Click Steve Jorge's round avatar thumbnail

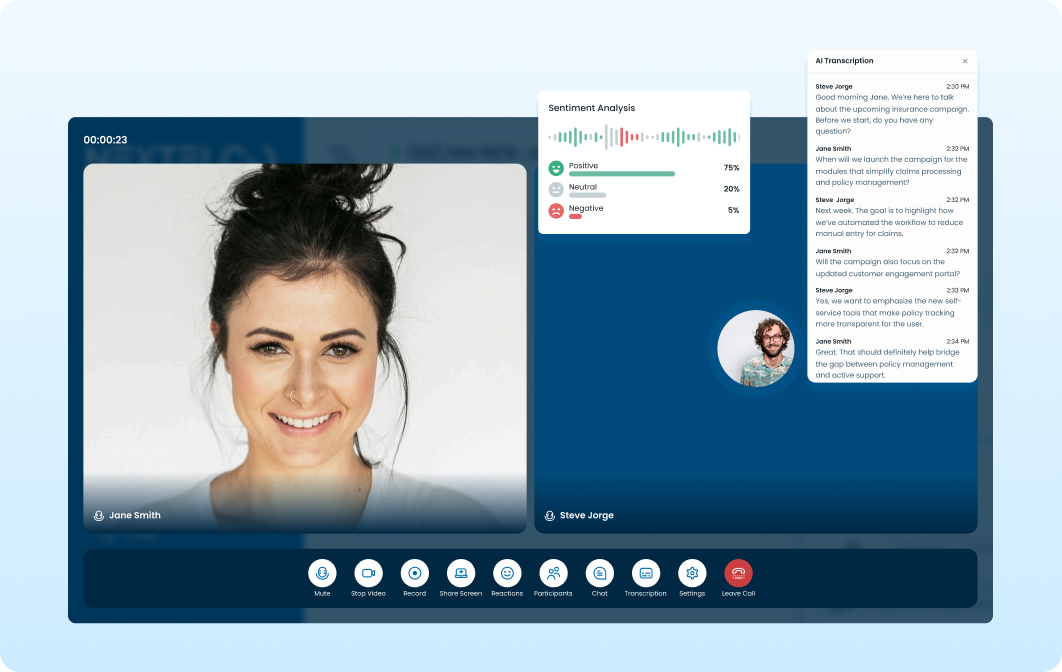756,347
